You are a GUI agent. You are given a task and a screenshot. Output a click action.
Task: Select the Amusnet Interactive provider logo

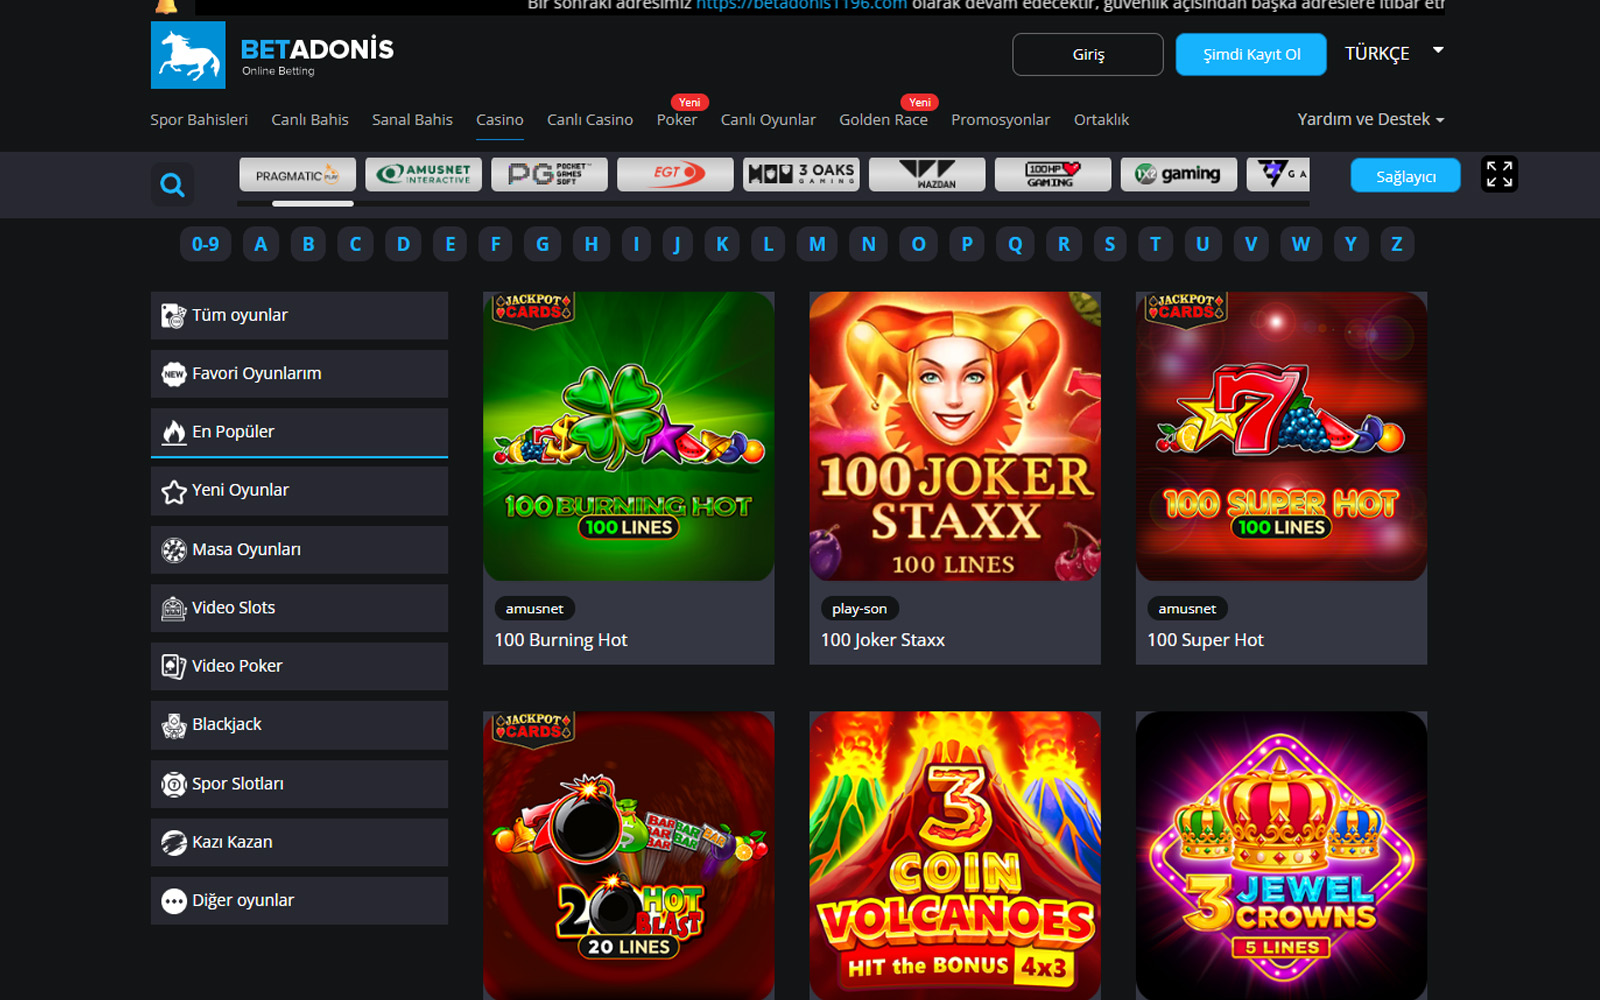coord(423,175)
